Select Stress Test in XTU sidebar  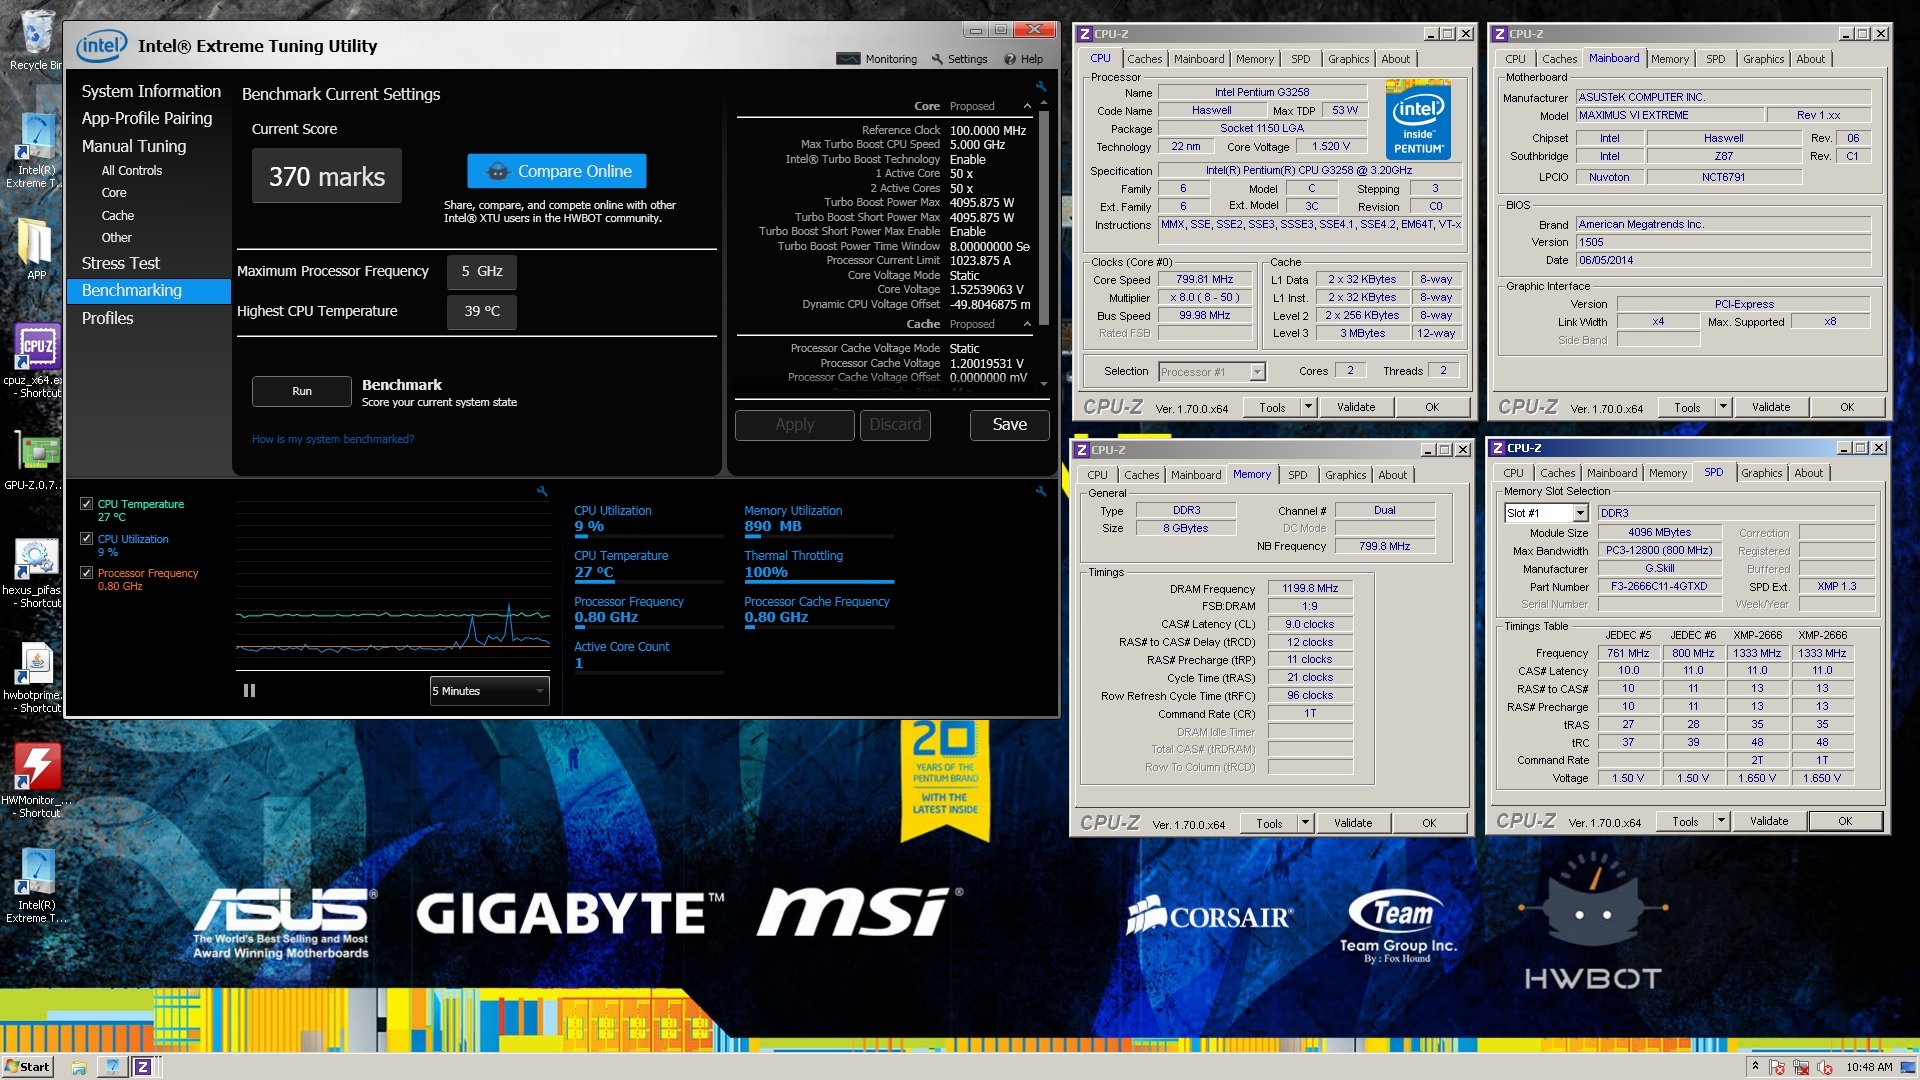pyautogui.click(x=120, y=263)
